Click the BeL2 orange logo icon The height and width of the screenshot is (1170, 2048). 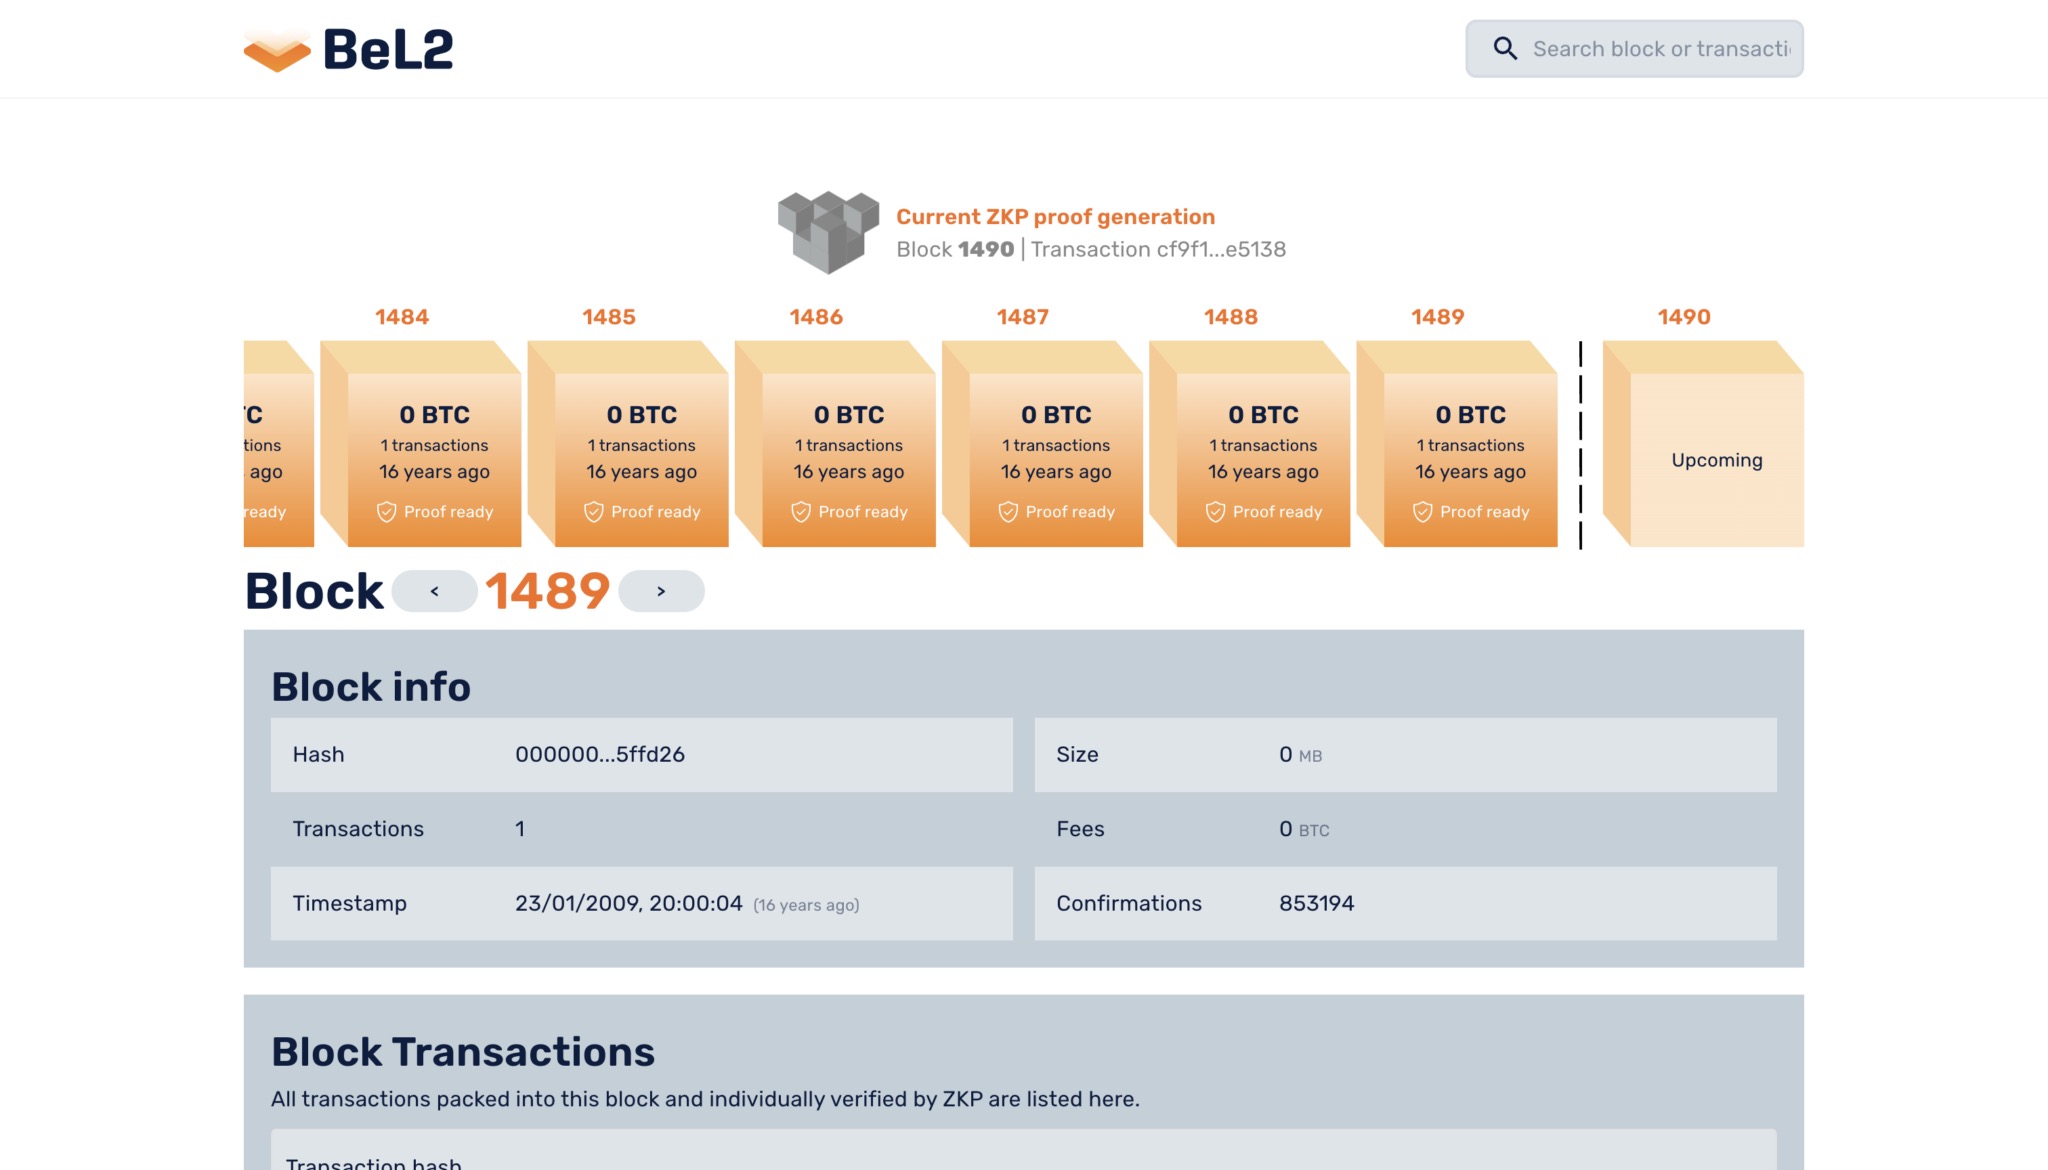277,51
